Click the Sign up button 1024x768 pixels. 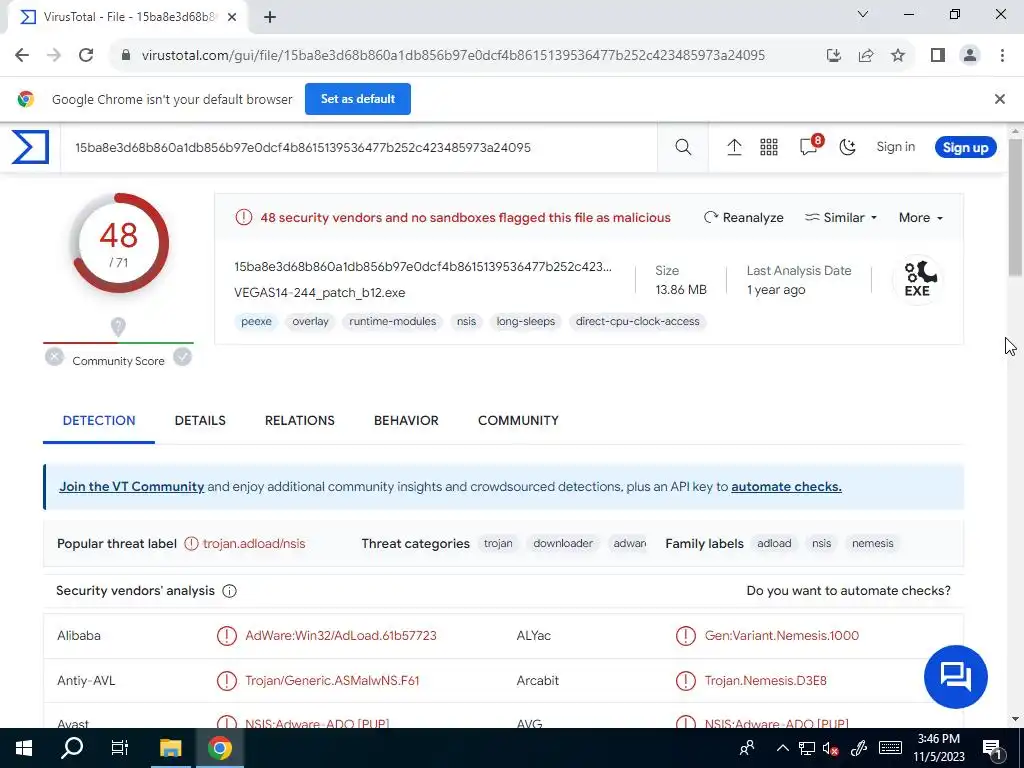coord(965,147)
